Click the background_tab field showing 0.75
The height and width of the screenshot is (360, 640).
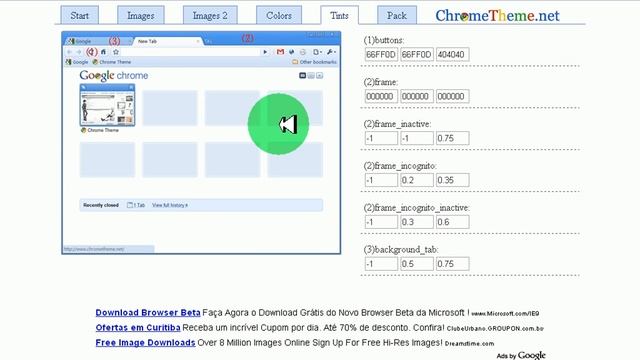[x=452, y=264]
